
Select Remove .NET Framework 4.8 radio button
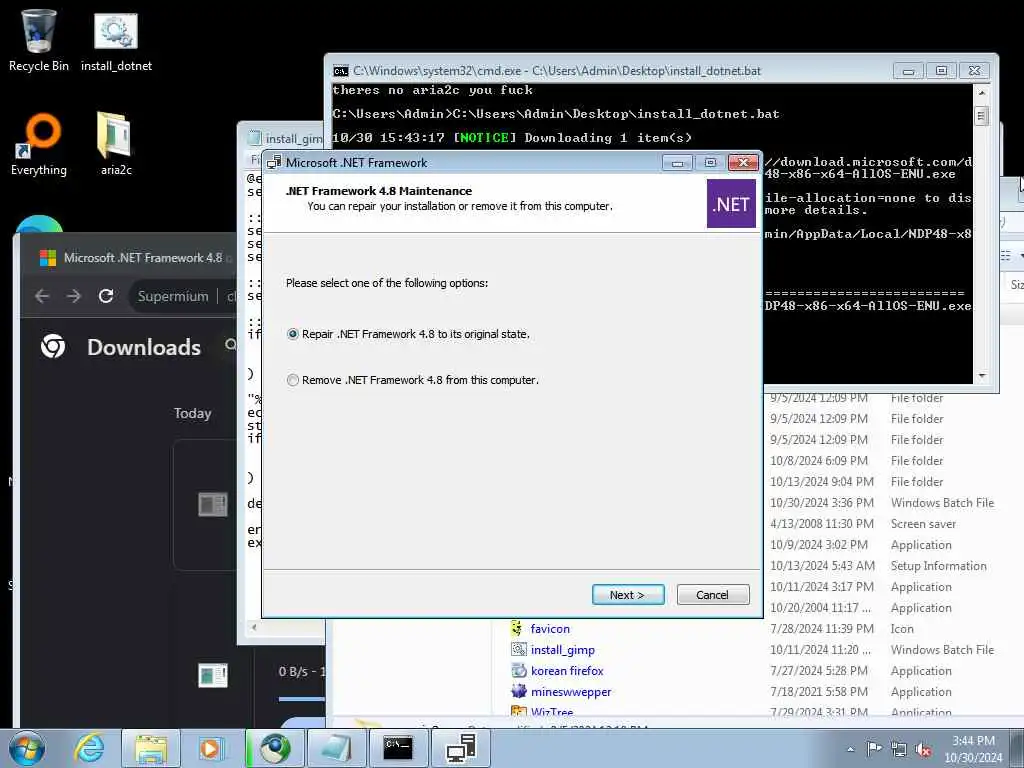click(x=293, y=380)
